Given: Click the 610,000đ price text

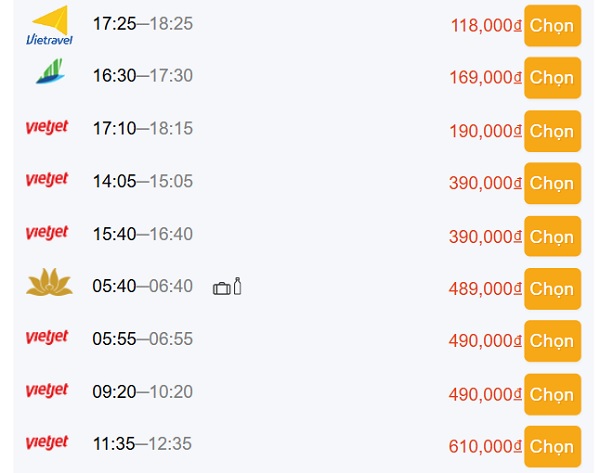Looking at the screenshot, I should coord(485,447).
